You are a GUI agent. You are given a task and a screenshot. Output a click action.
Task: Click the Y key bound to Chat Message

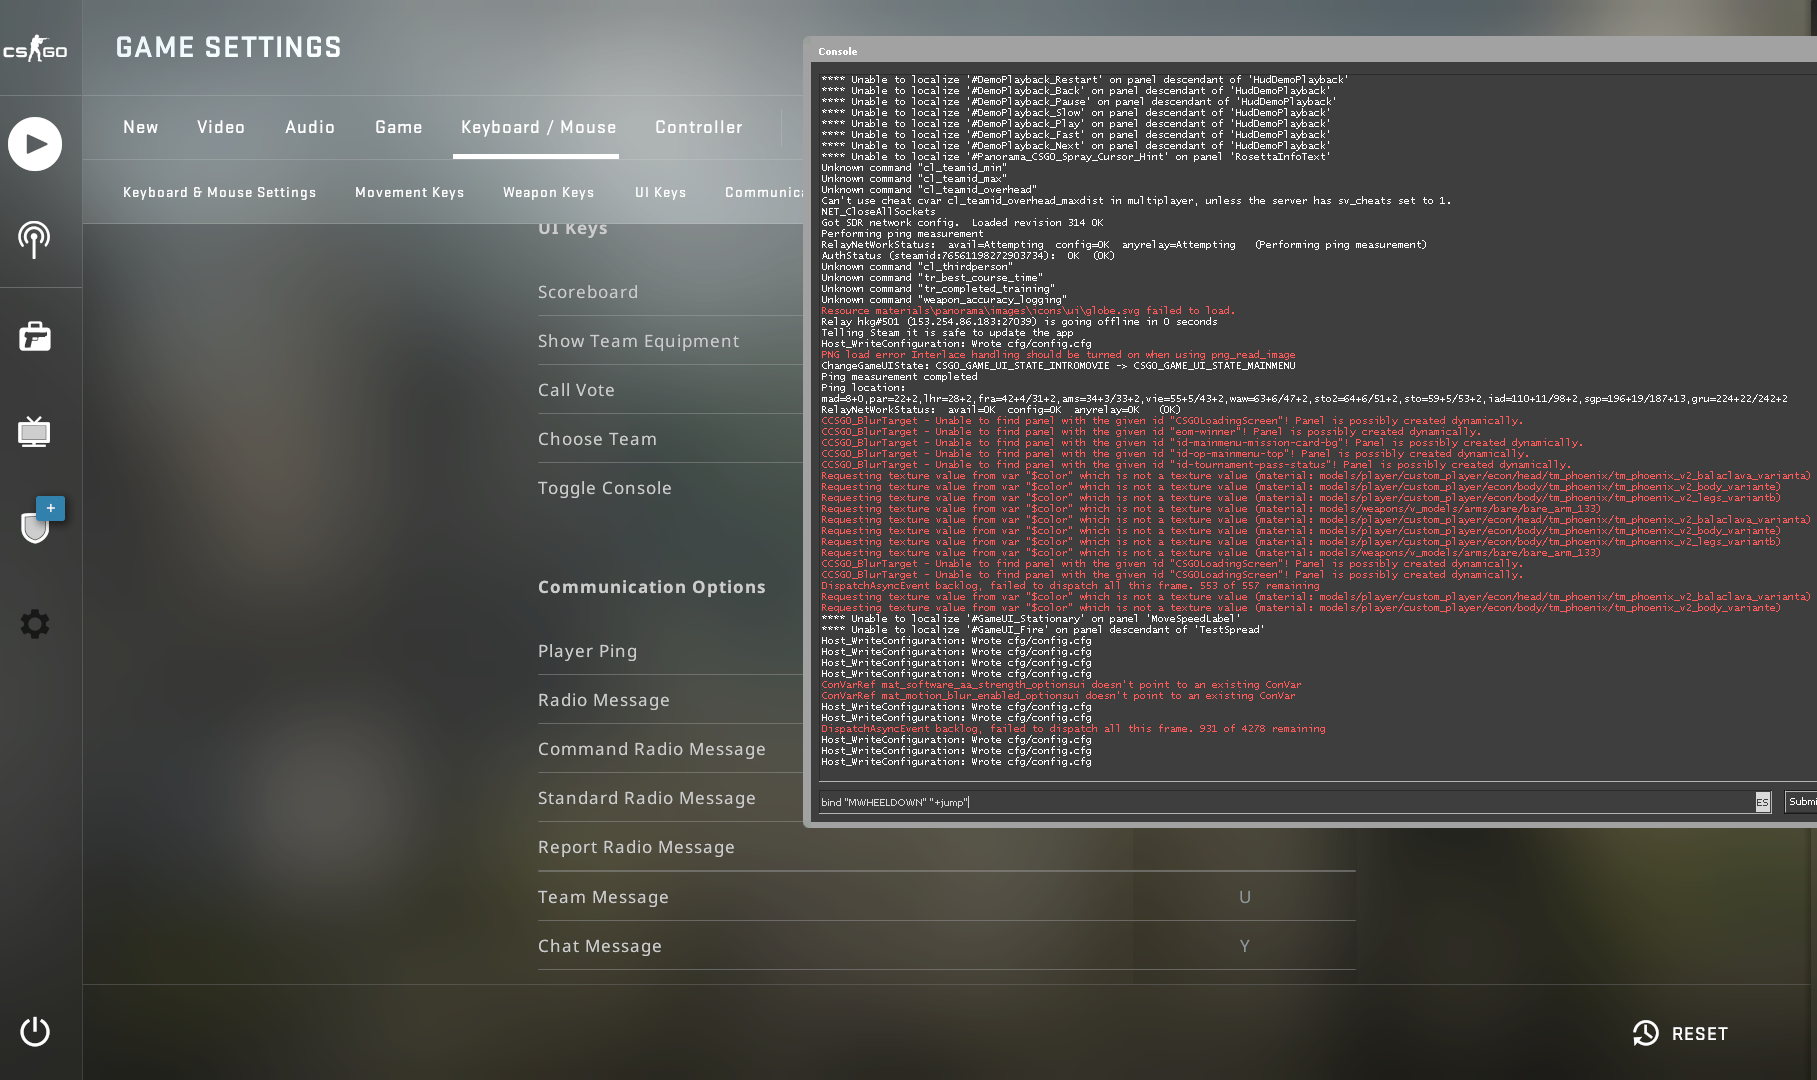point(1245,946)
